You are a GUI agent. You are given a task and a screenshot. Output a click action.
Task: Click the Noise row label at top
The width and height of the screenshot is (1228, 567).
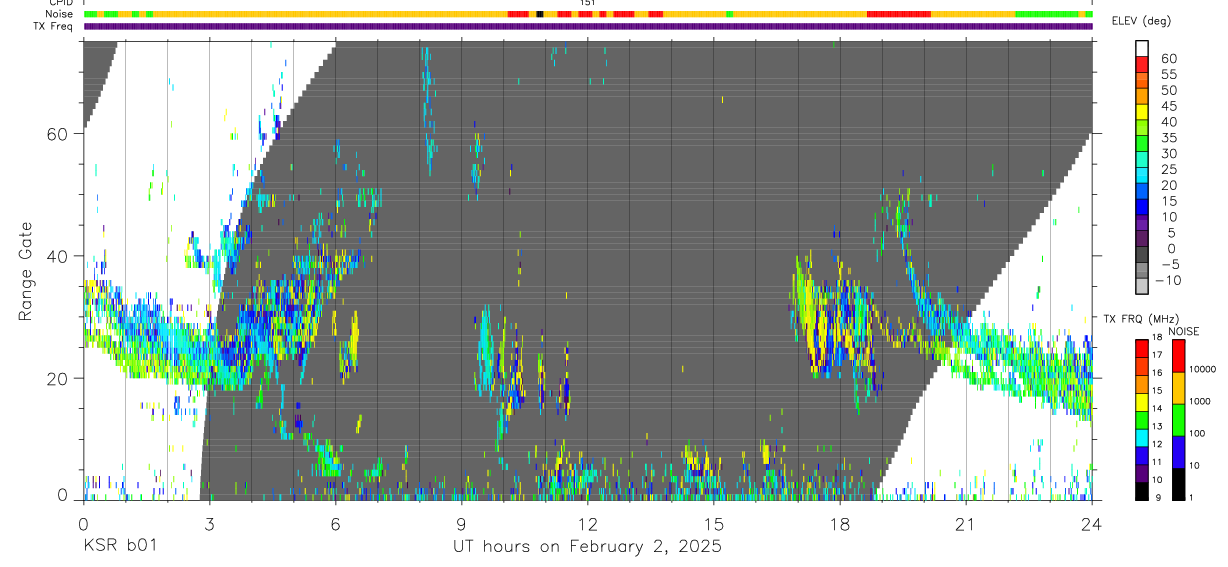click(x=59, y=14)
